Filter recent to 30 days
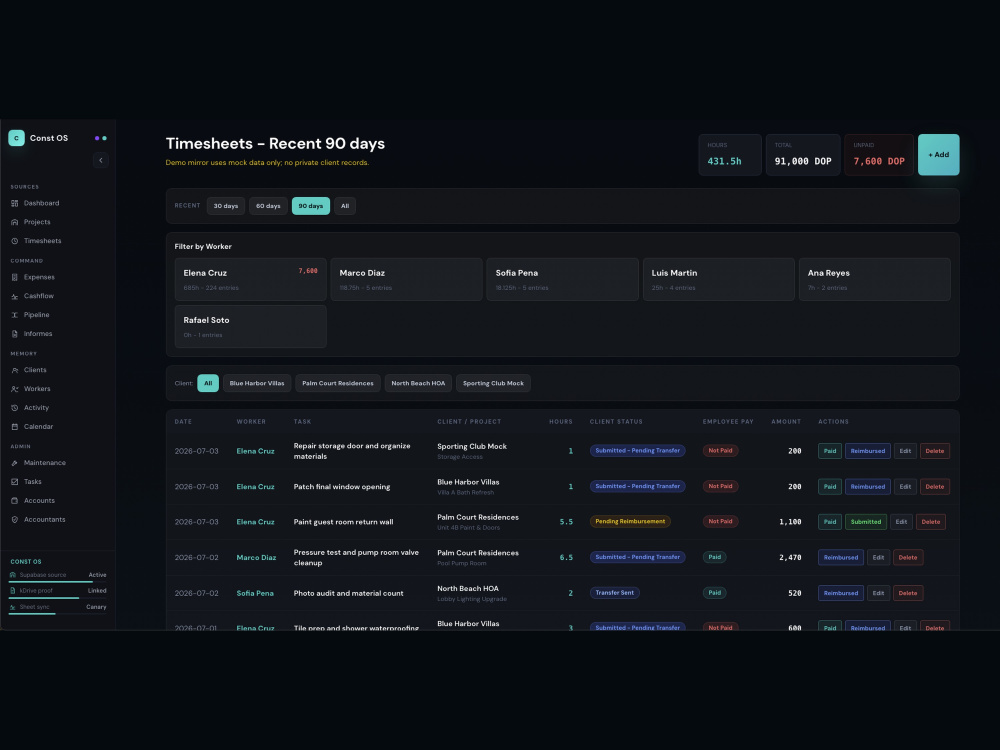 [226, 206]
